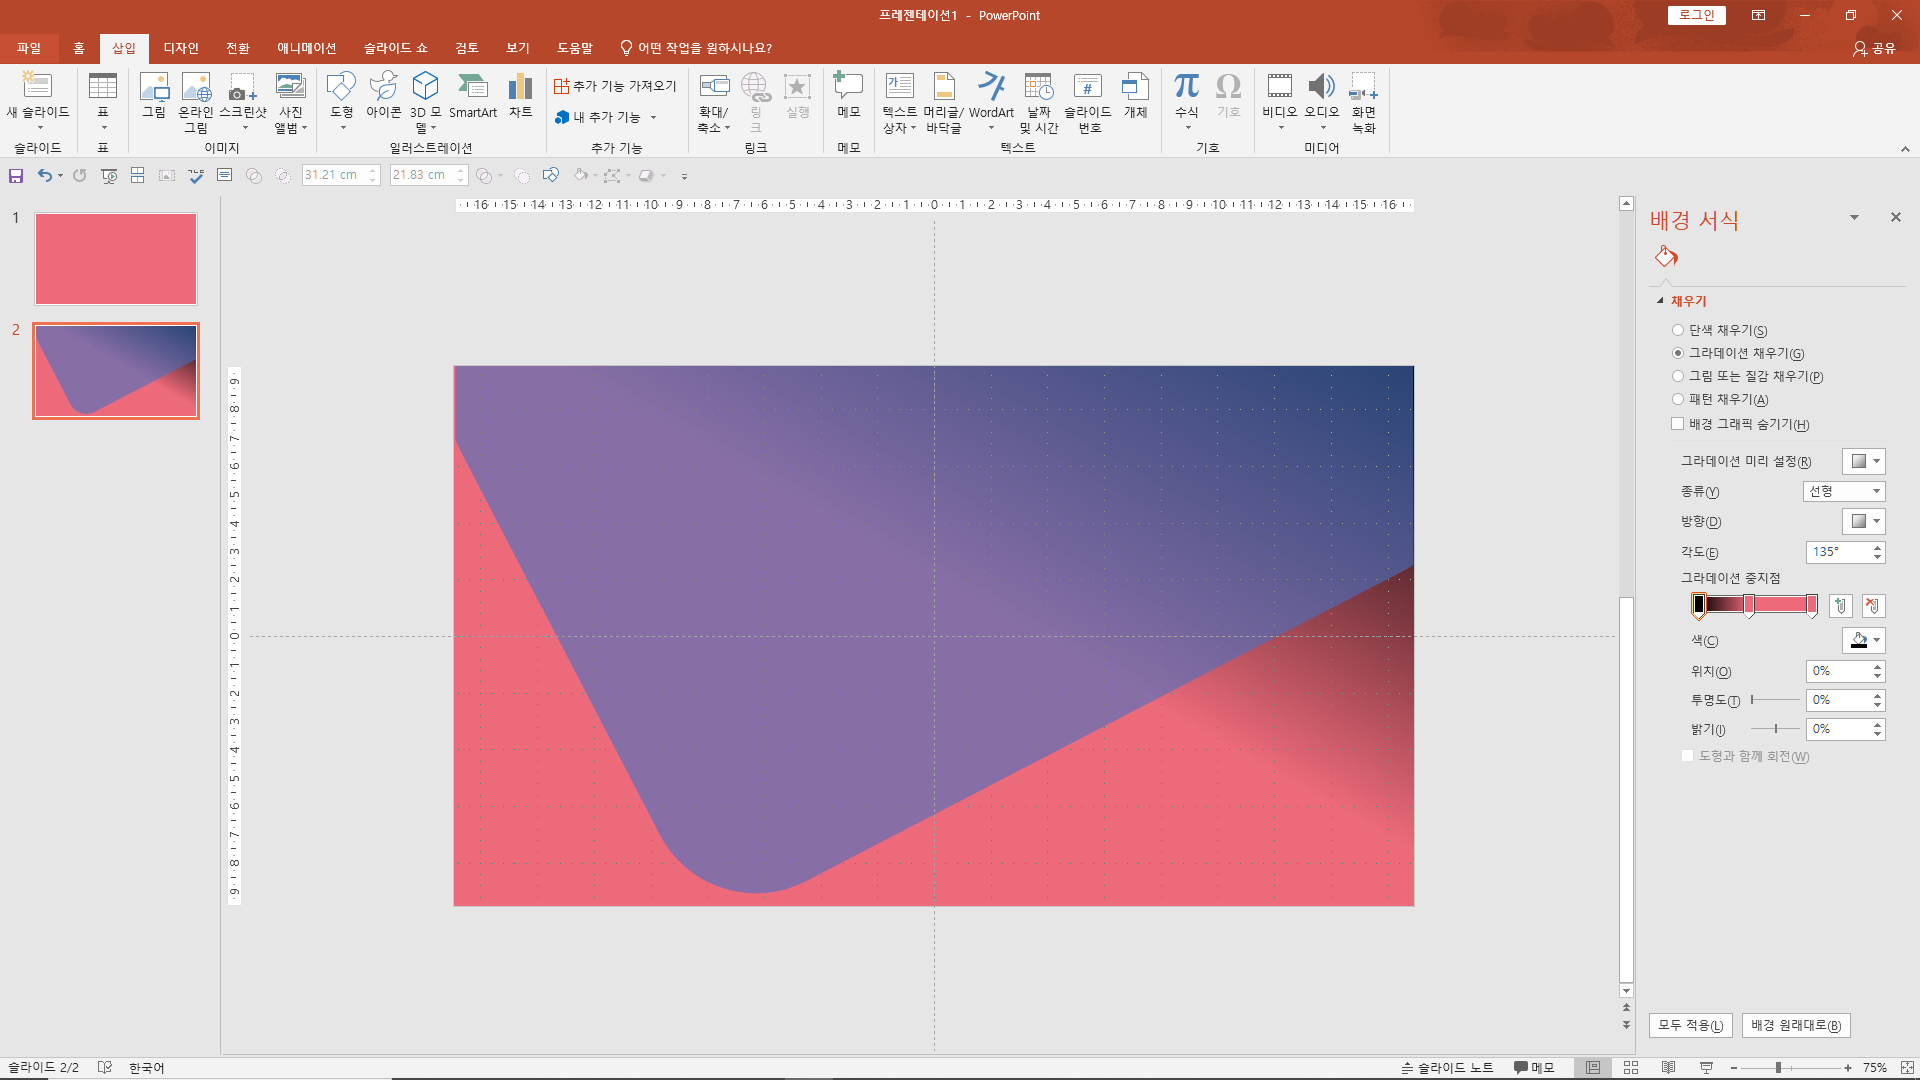Enable hide background graphics checkbox
1920x1080 pixels.
(x=1678, y=424)
